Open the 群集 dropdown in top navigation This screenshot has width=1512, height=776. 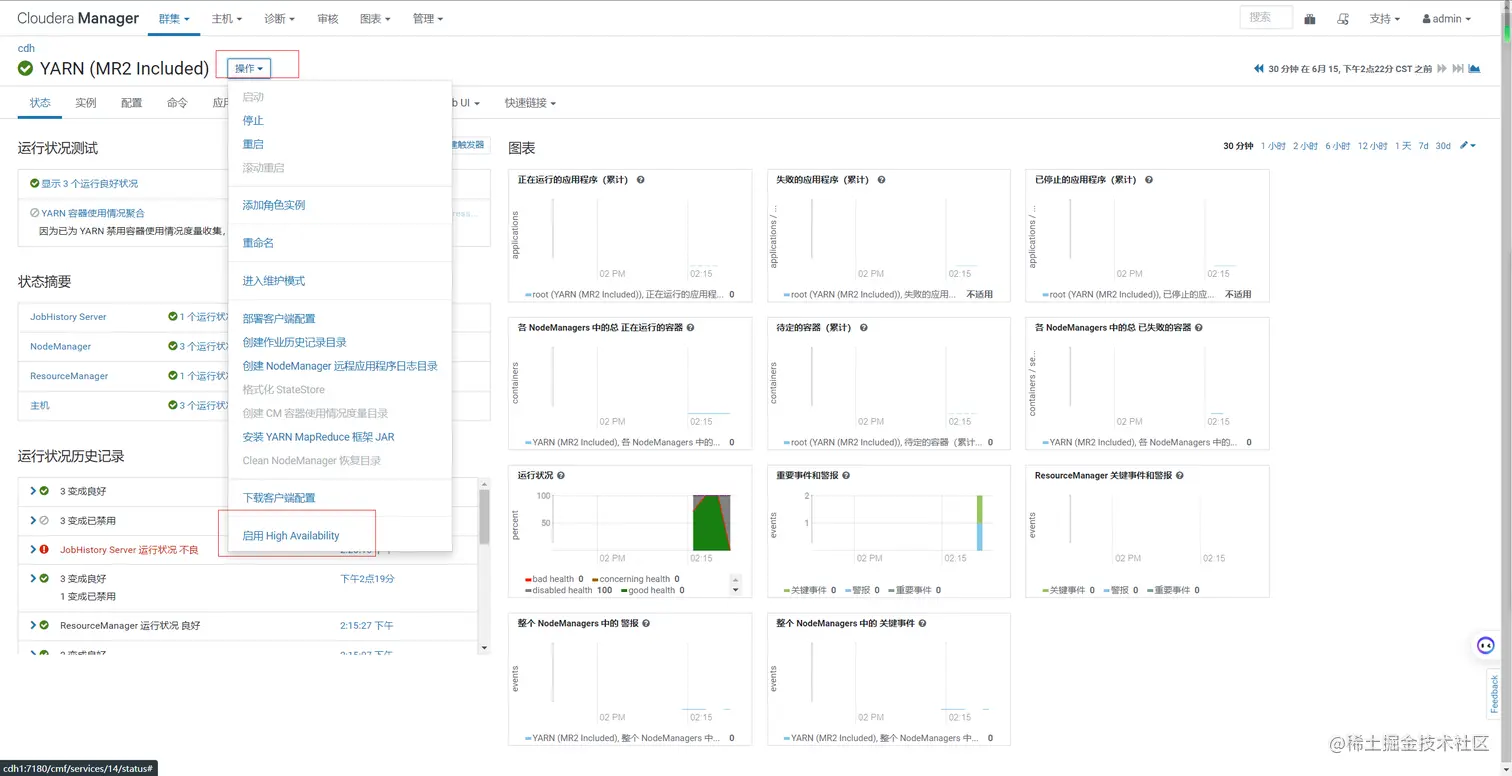coord(174,19)
